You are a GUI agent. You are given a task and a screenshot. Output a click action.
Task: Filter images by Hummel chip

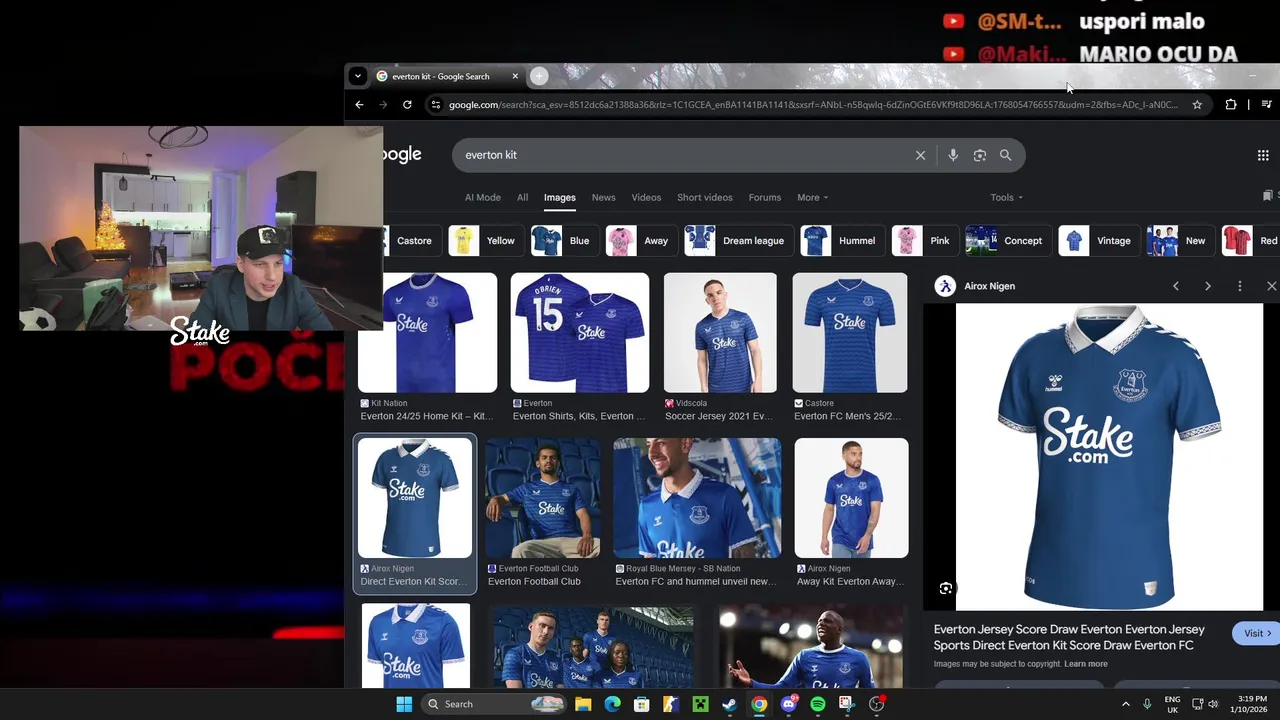click(x=842, y=241)
